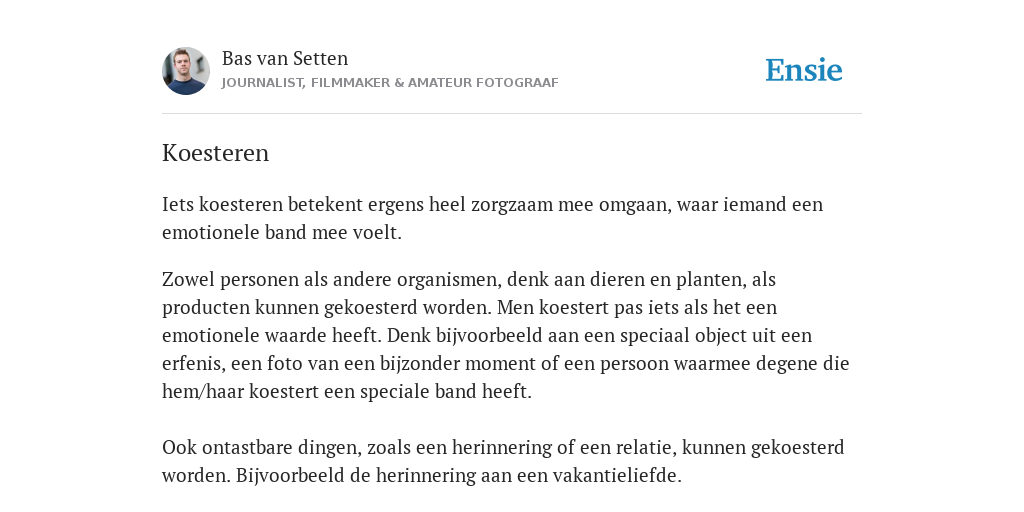Click the paragraph starting with Zowel personen als
Image resolution: width=1024 pixels, height=512 pixels.
[x=505, y=335]
